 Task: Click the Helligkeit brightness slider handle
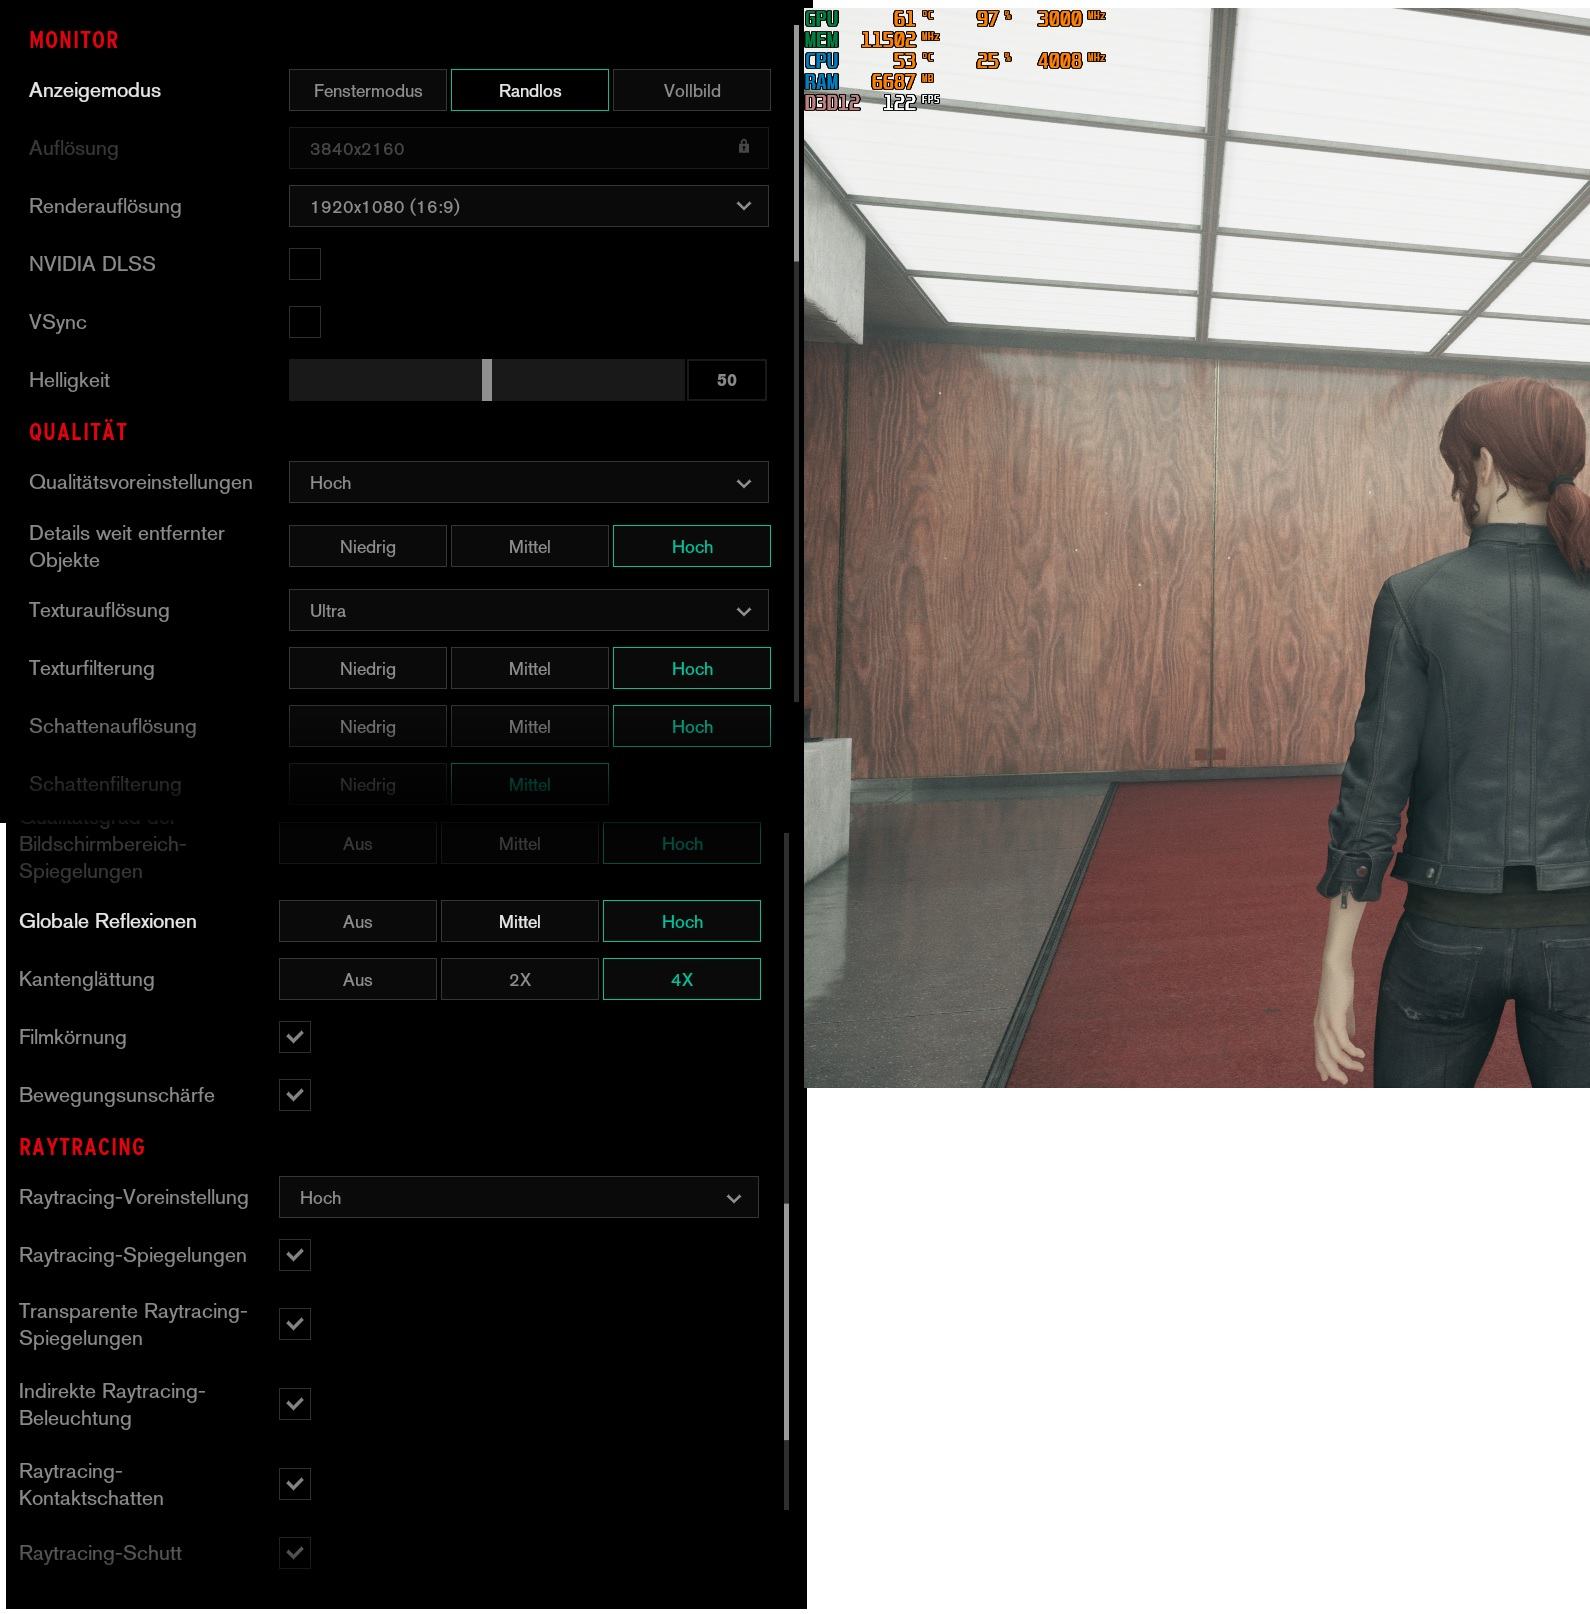pos(487,380)
